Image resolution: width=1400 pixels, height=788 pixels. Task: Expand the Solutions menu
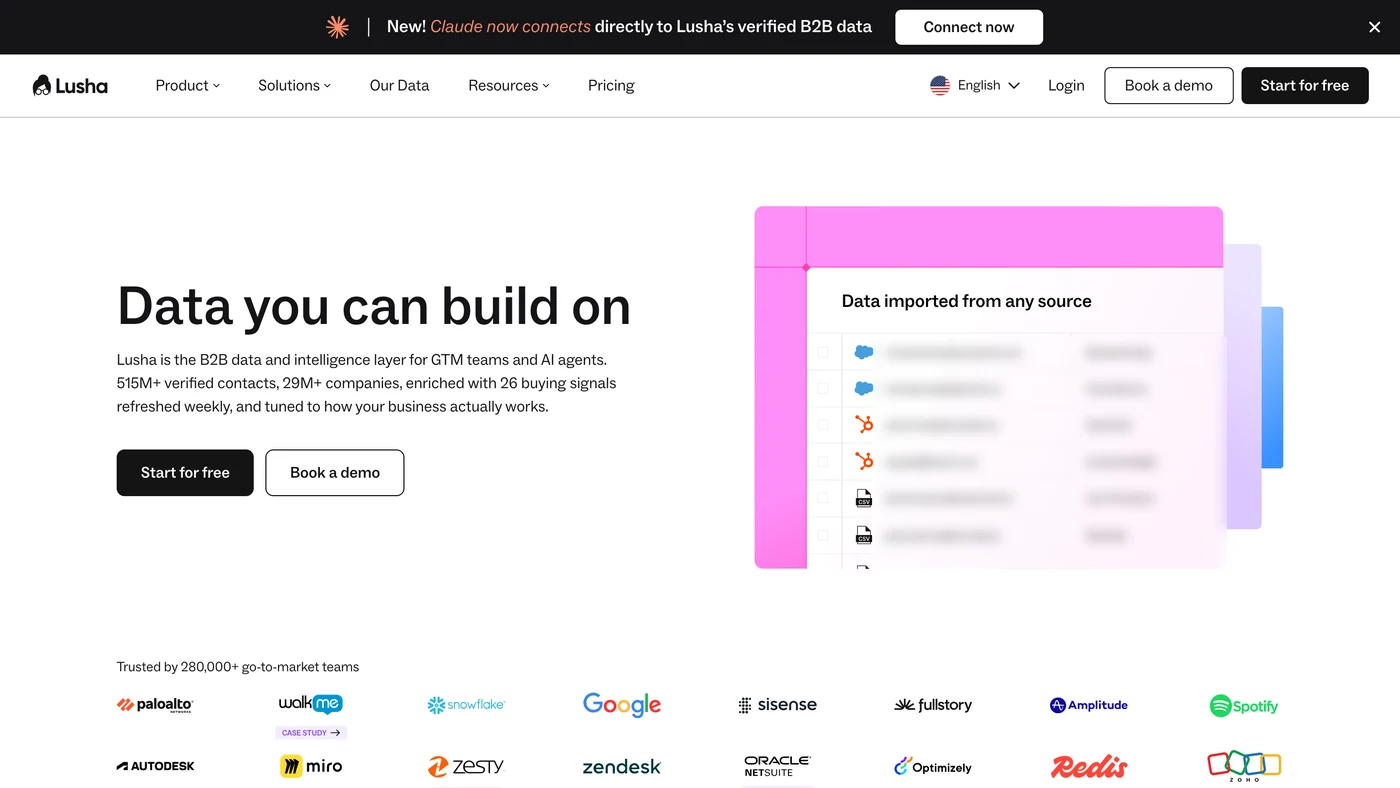click(x=294, y=85)
